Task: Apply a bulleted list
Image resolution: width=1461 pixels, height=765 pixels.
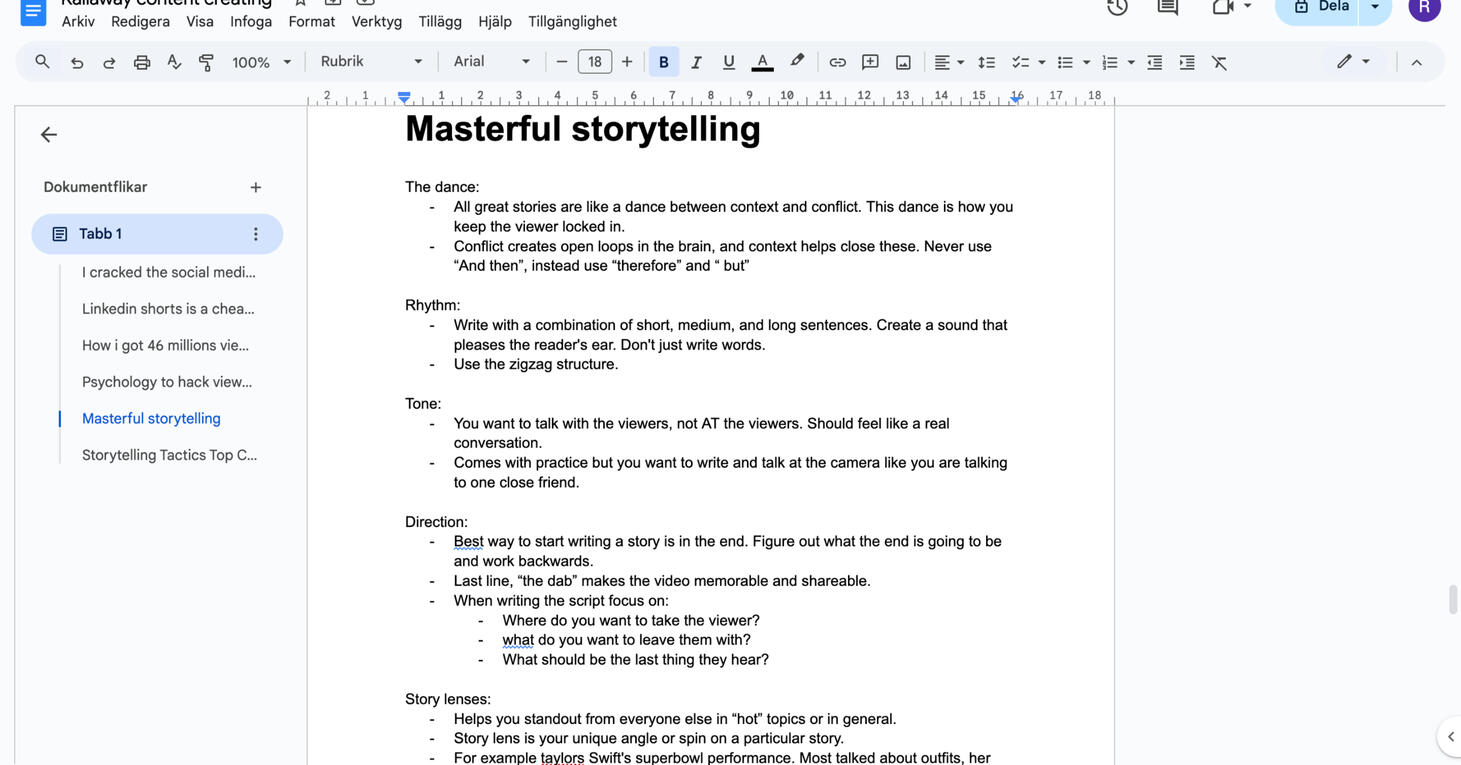Action: [1065, 62]
